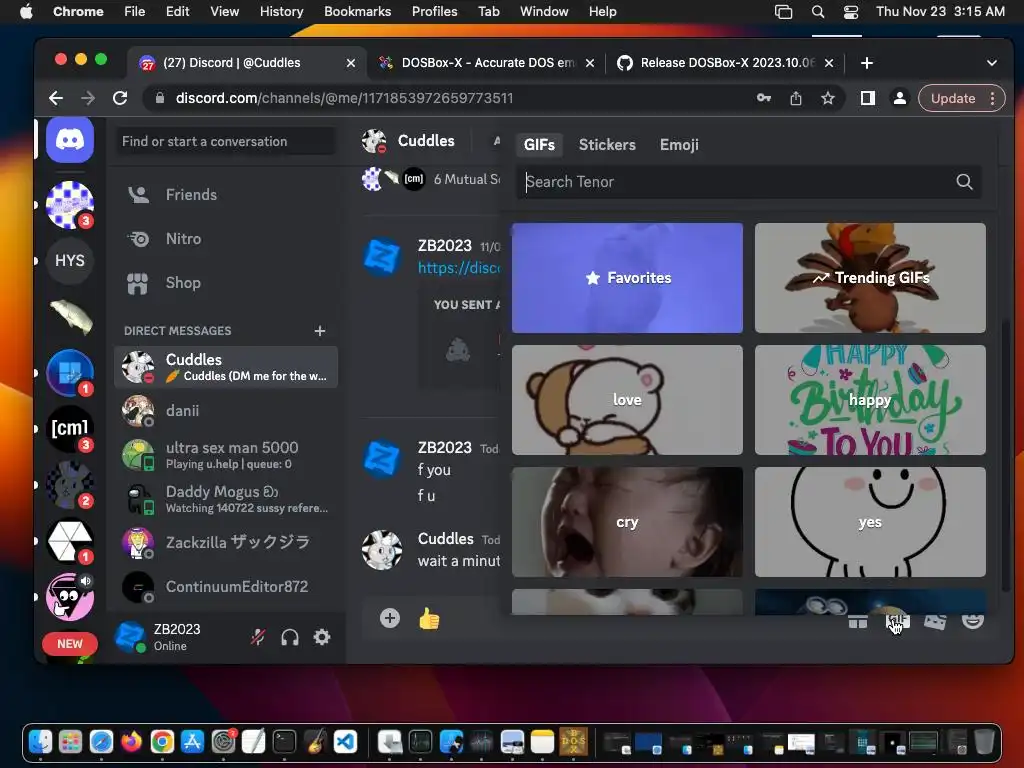
Task: Click the NEW unread mentions pill
Action: (70, 644)
